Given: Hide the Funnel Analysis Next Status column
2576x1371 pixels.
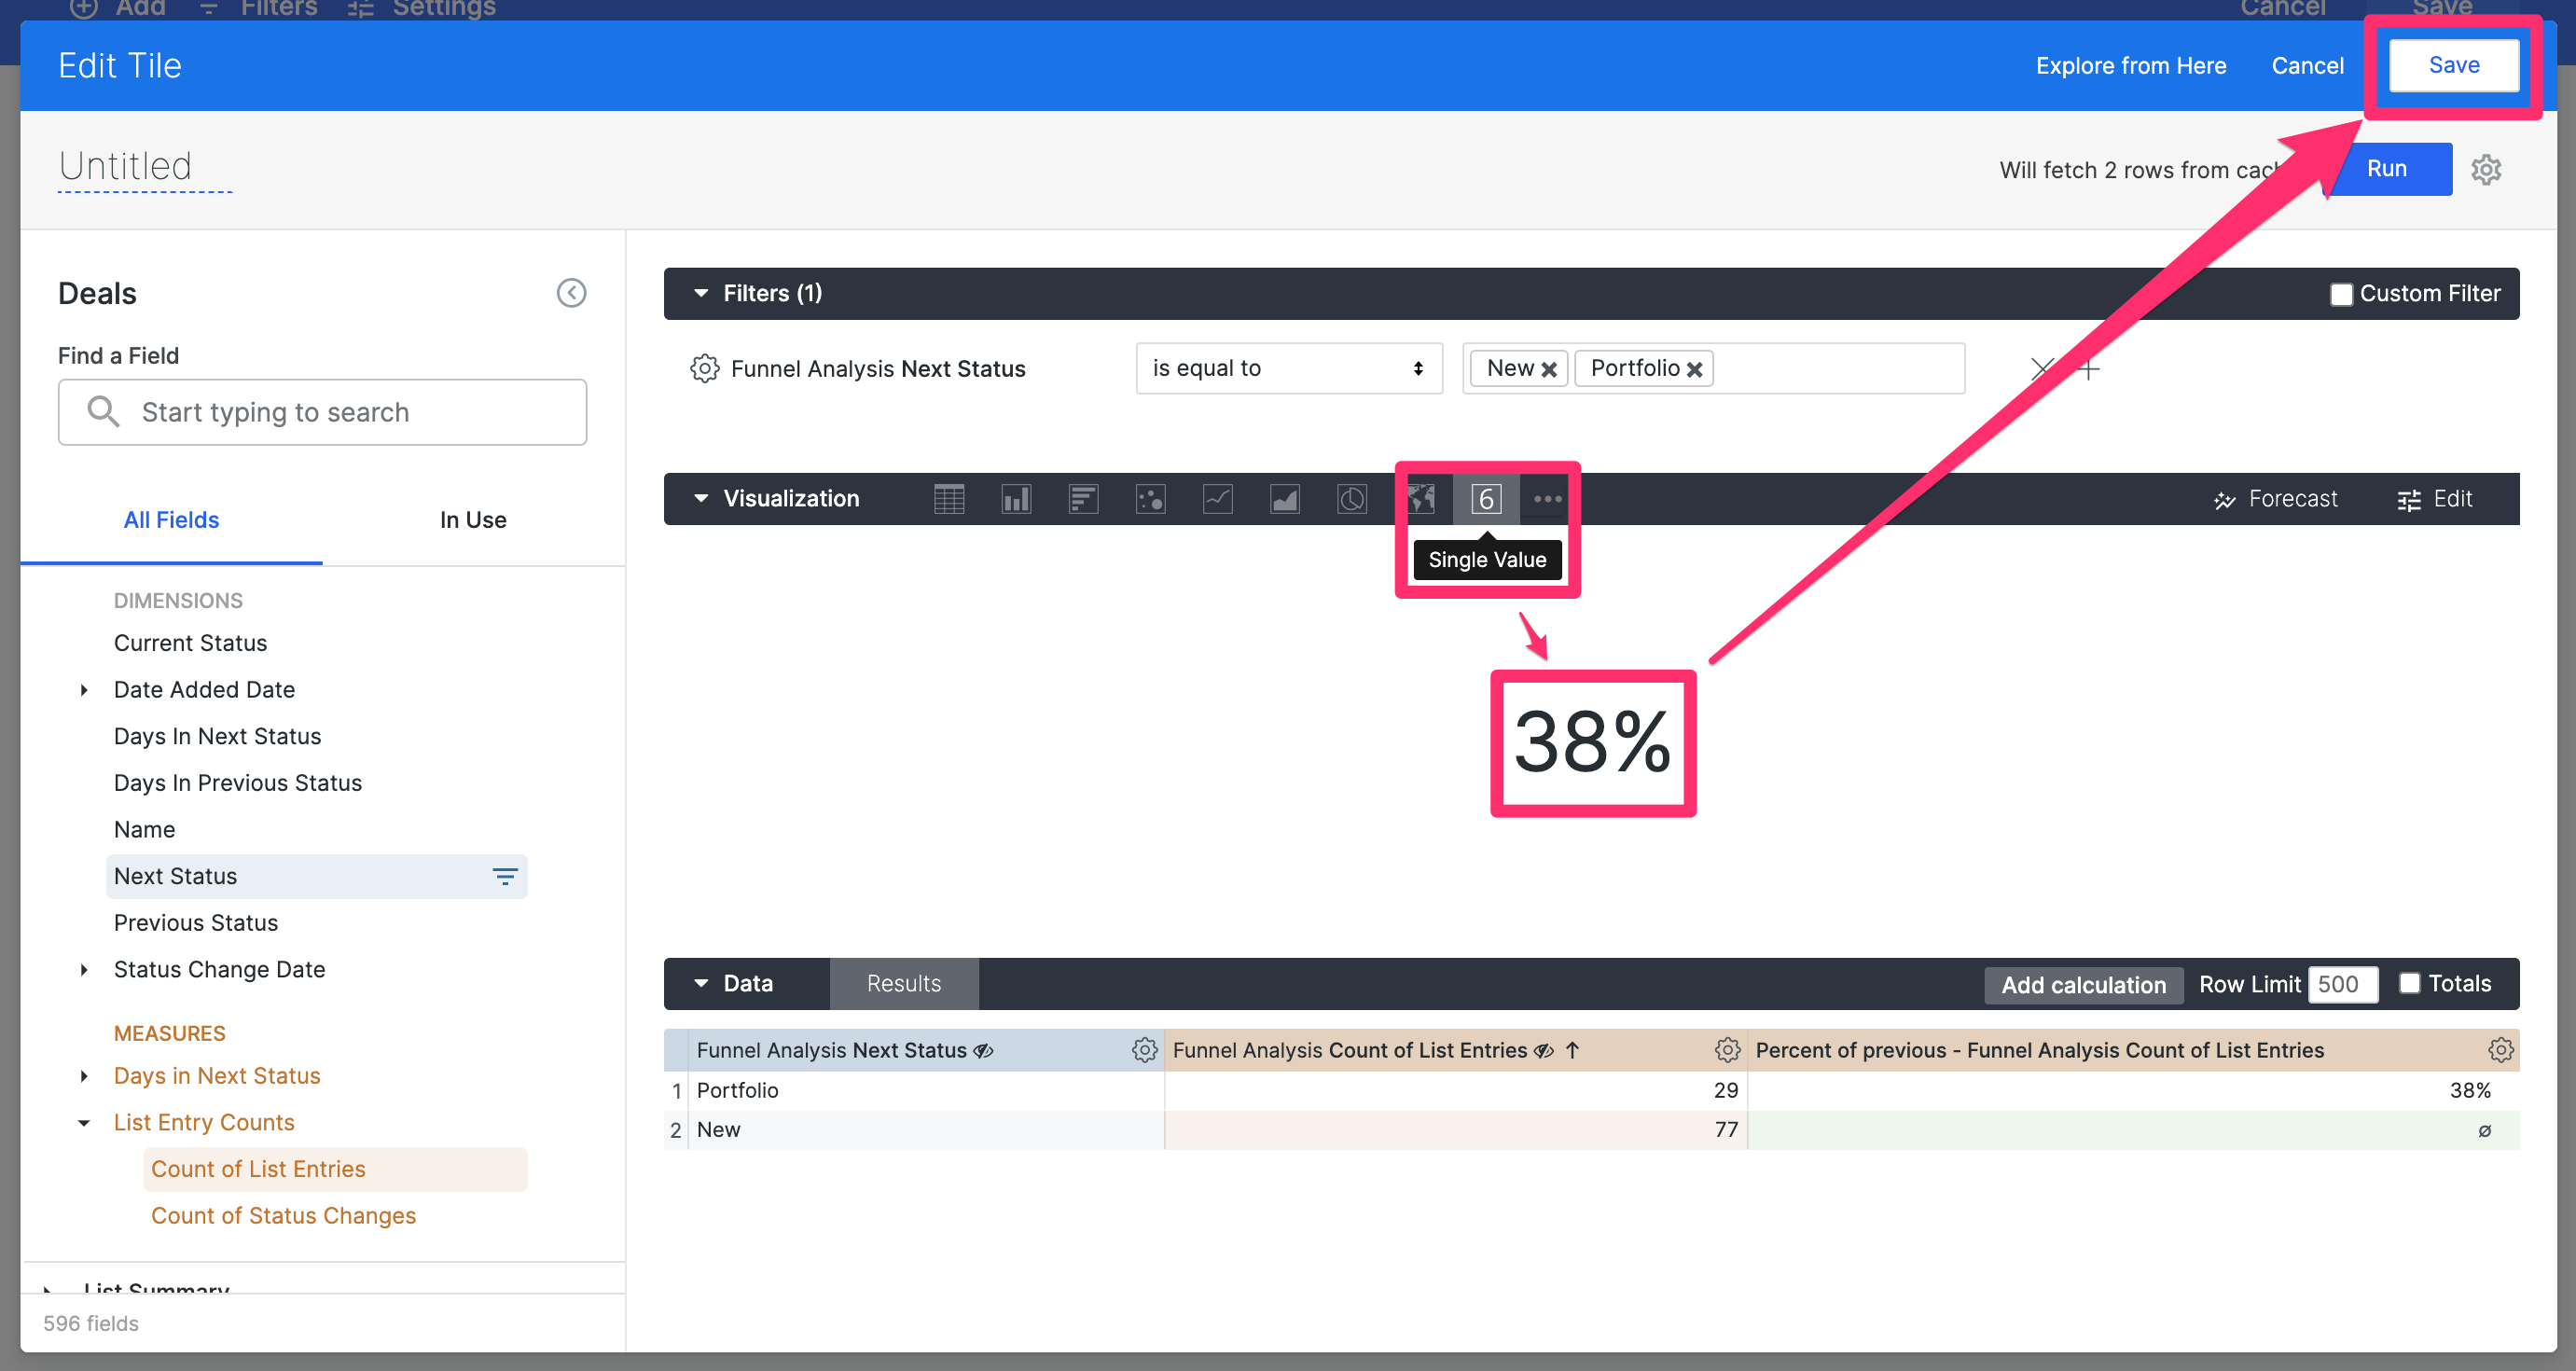Looking at the screenshot, I should [983, 1050].
